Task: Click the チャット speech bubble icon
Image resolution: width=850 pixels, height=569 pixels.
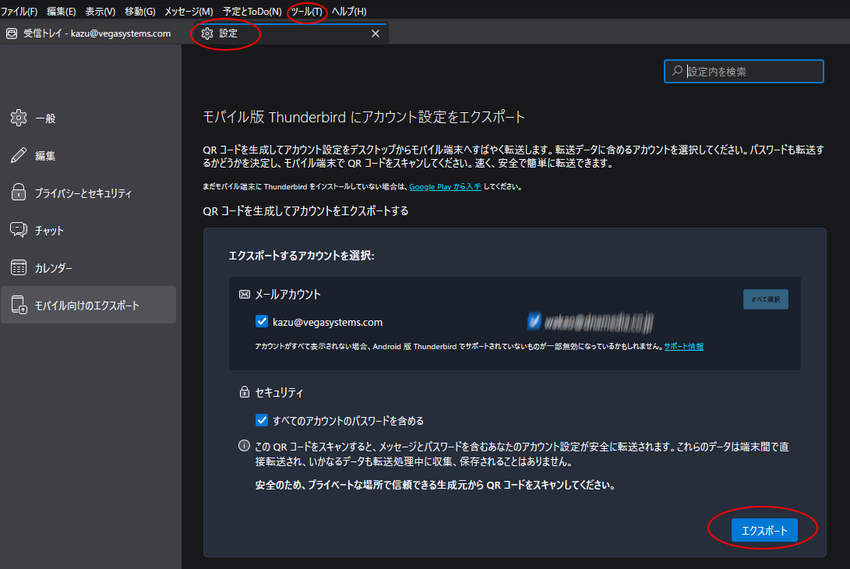Action: coord(18,230)
